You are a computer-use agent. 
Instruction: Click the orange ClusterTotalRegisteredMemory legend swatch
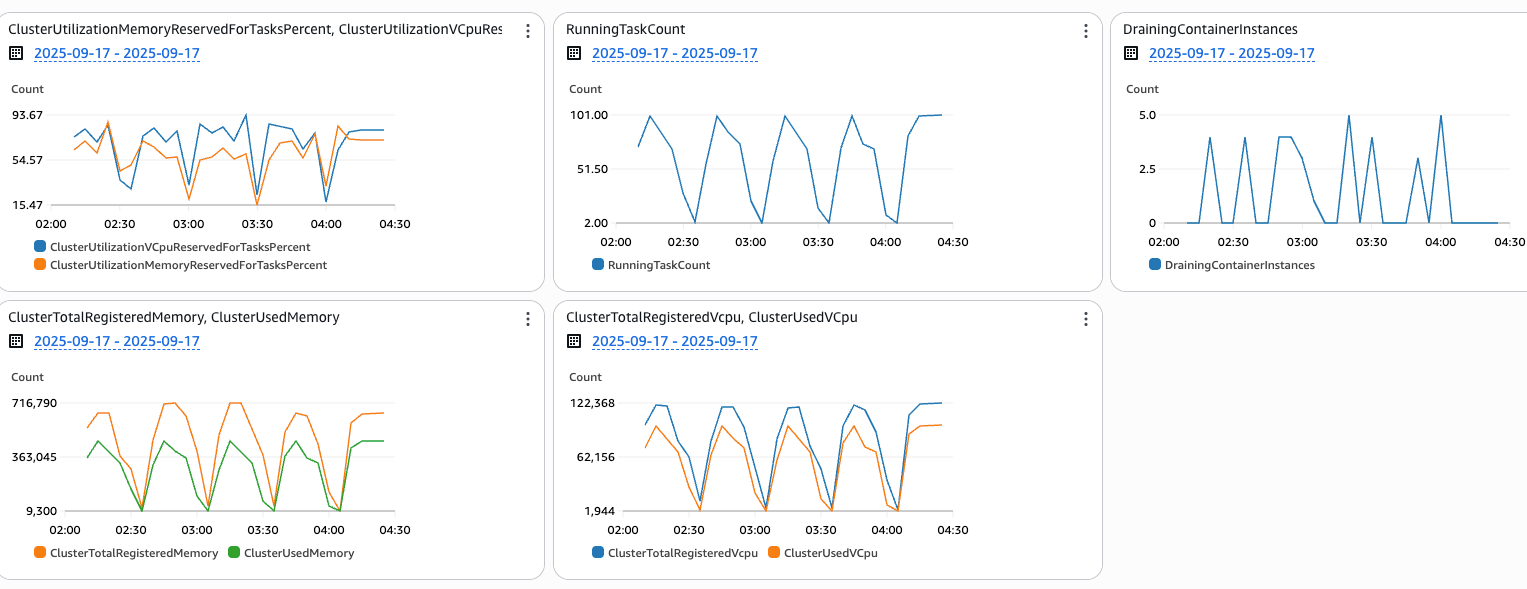(40, 553)
